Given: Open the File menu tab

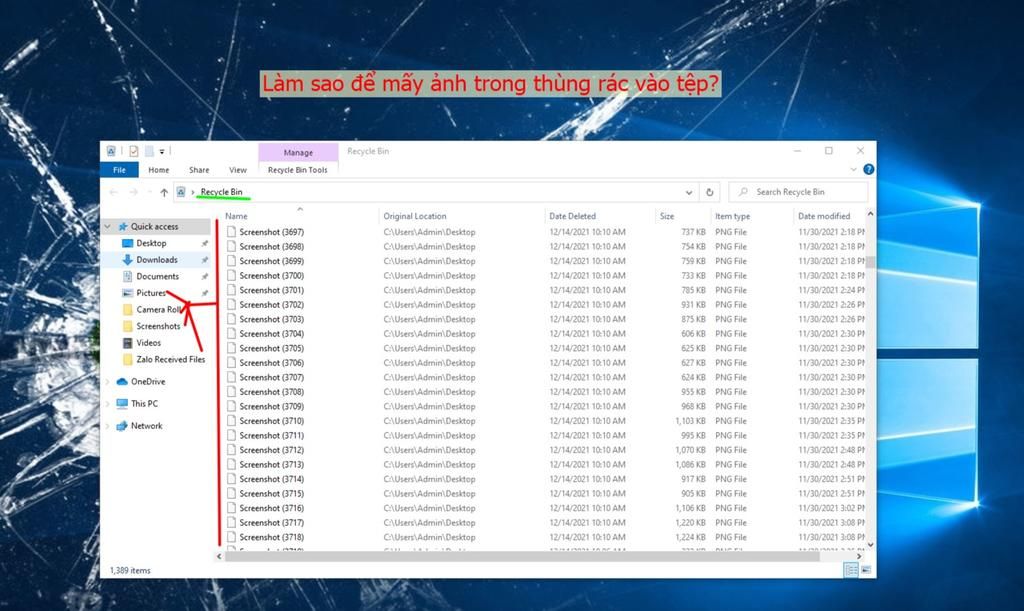Looking at the screenshot, I should [120, 170].
